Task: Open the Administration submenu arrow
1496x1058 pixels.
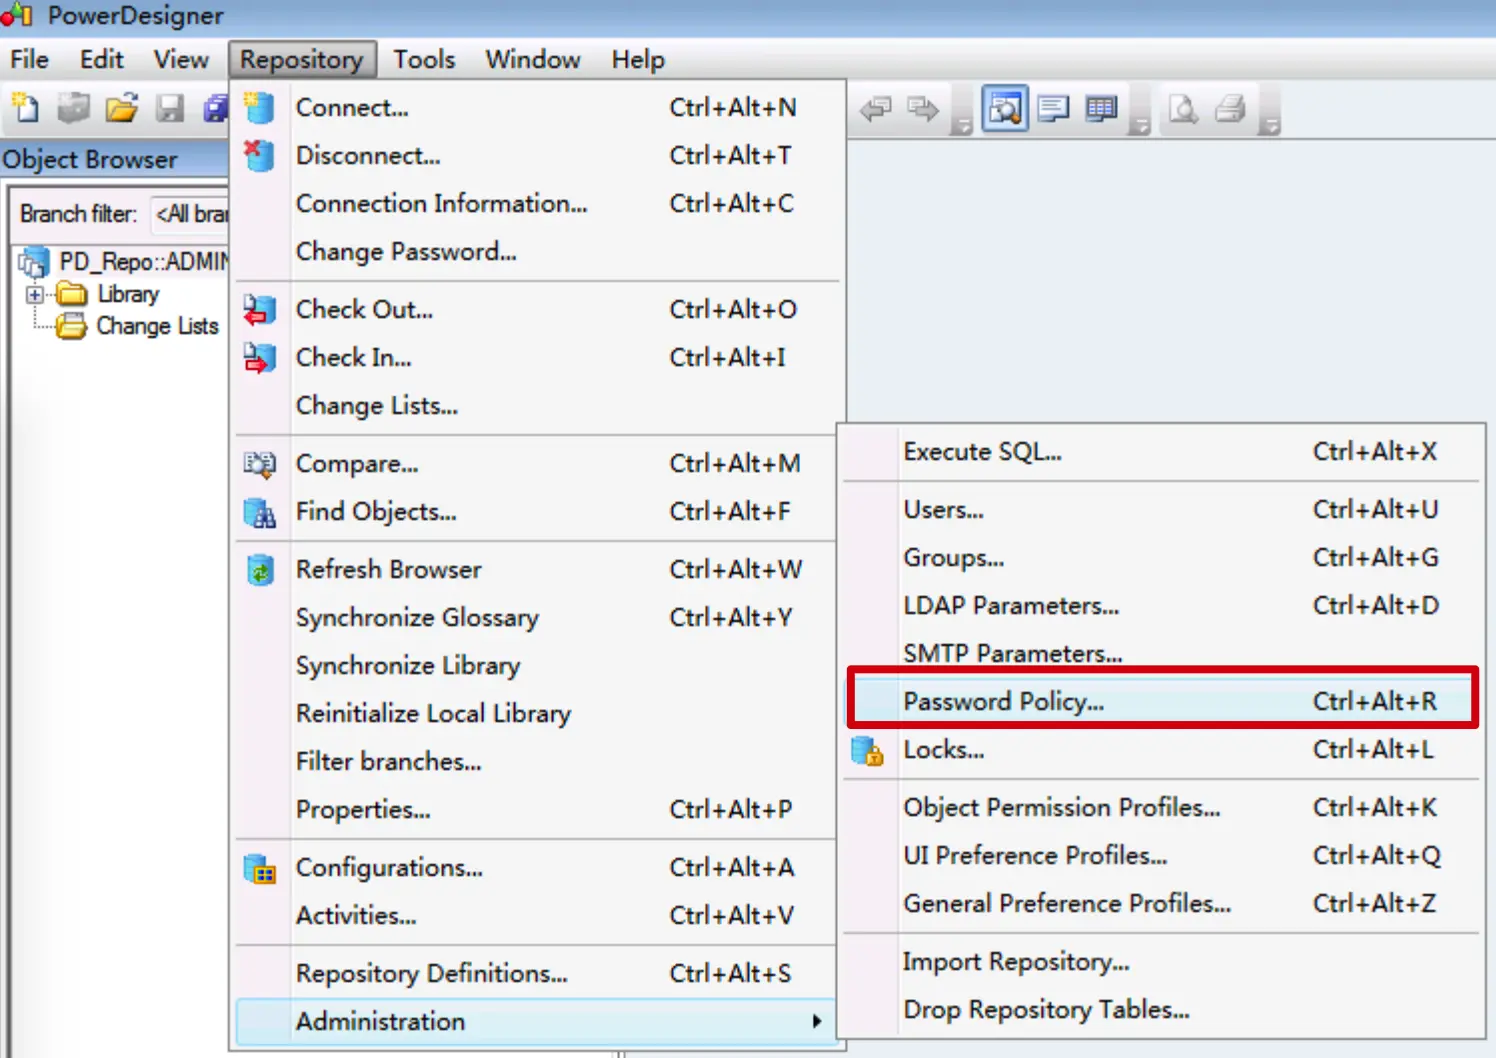Action: coord(817,1021)
